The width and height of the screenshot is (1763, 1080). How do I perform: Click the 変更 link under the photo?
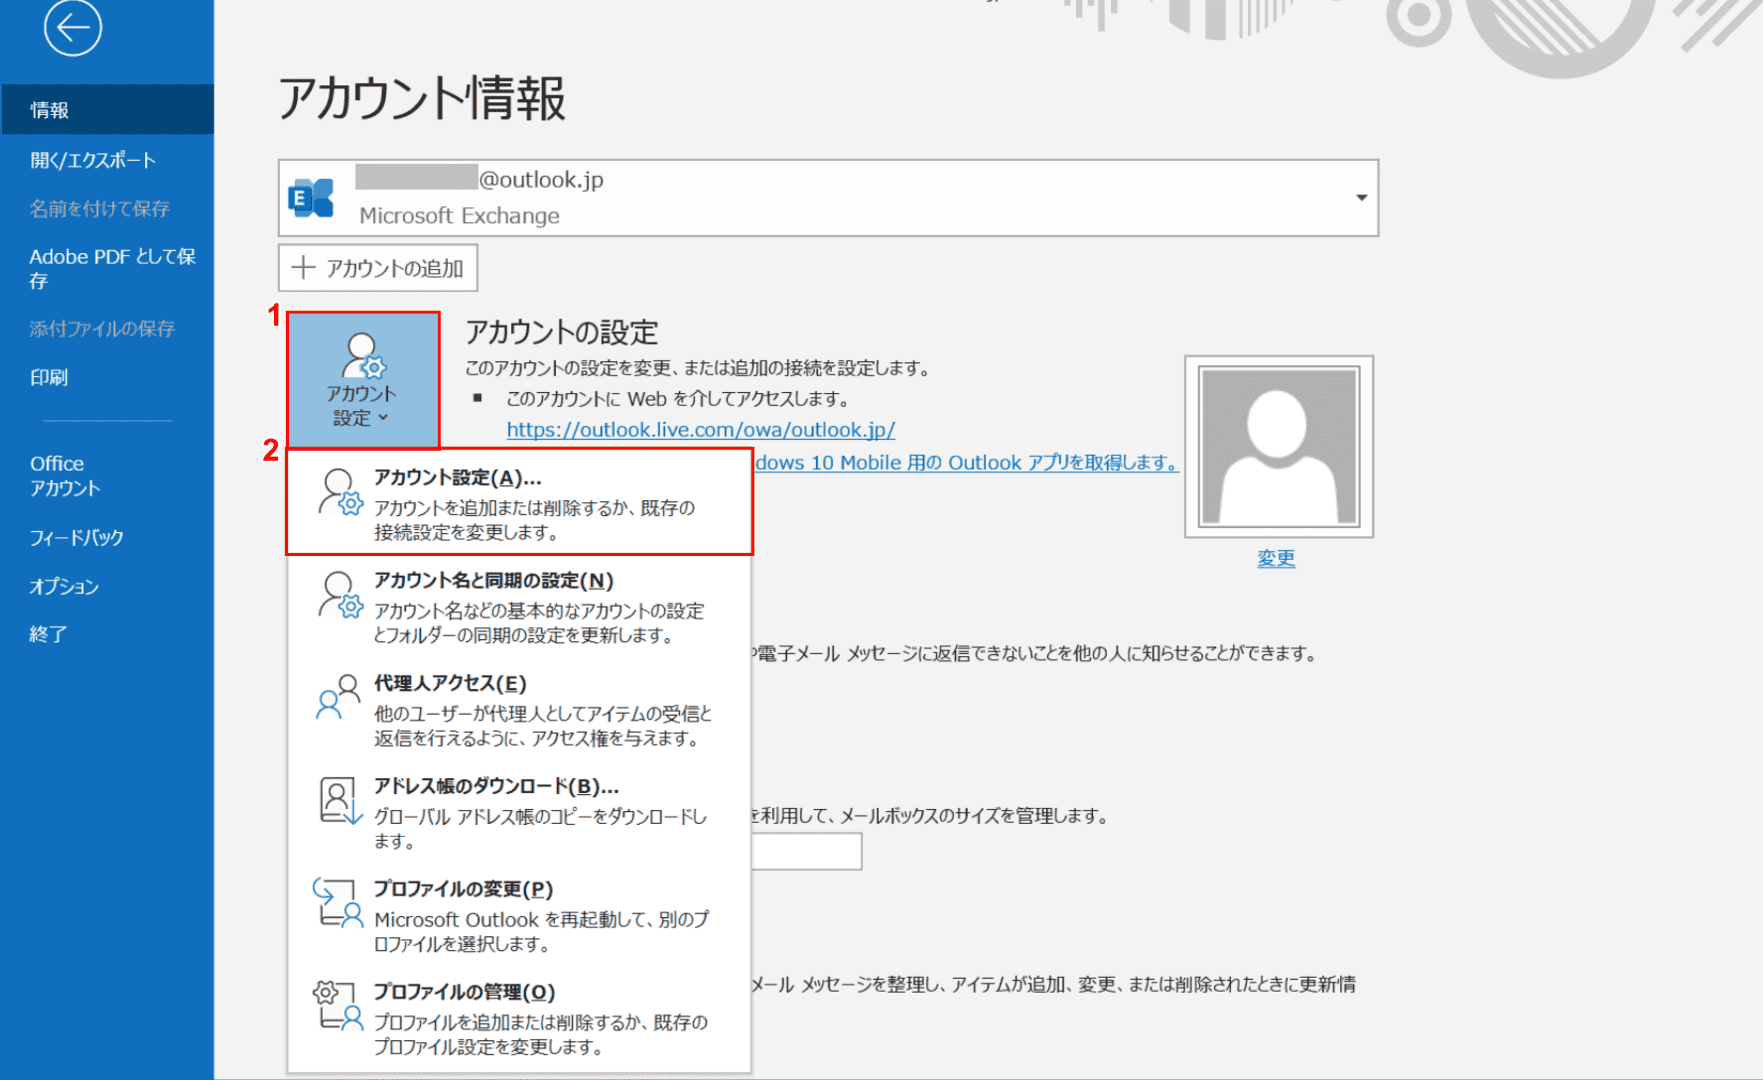tap(1276, 558)
